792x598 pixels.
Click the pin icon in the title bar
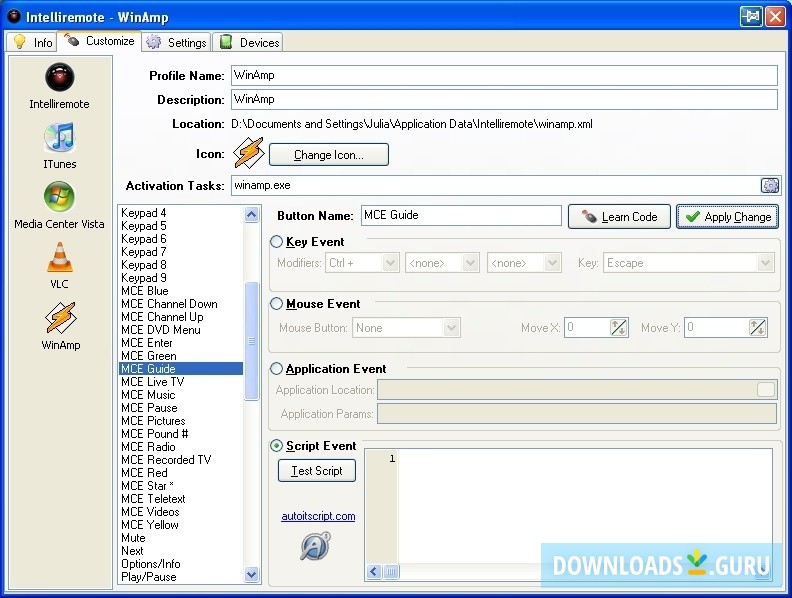pos(751,17)
